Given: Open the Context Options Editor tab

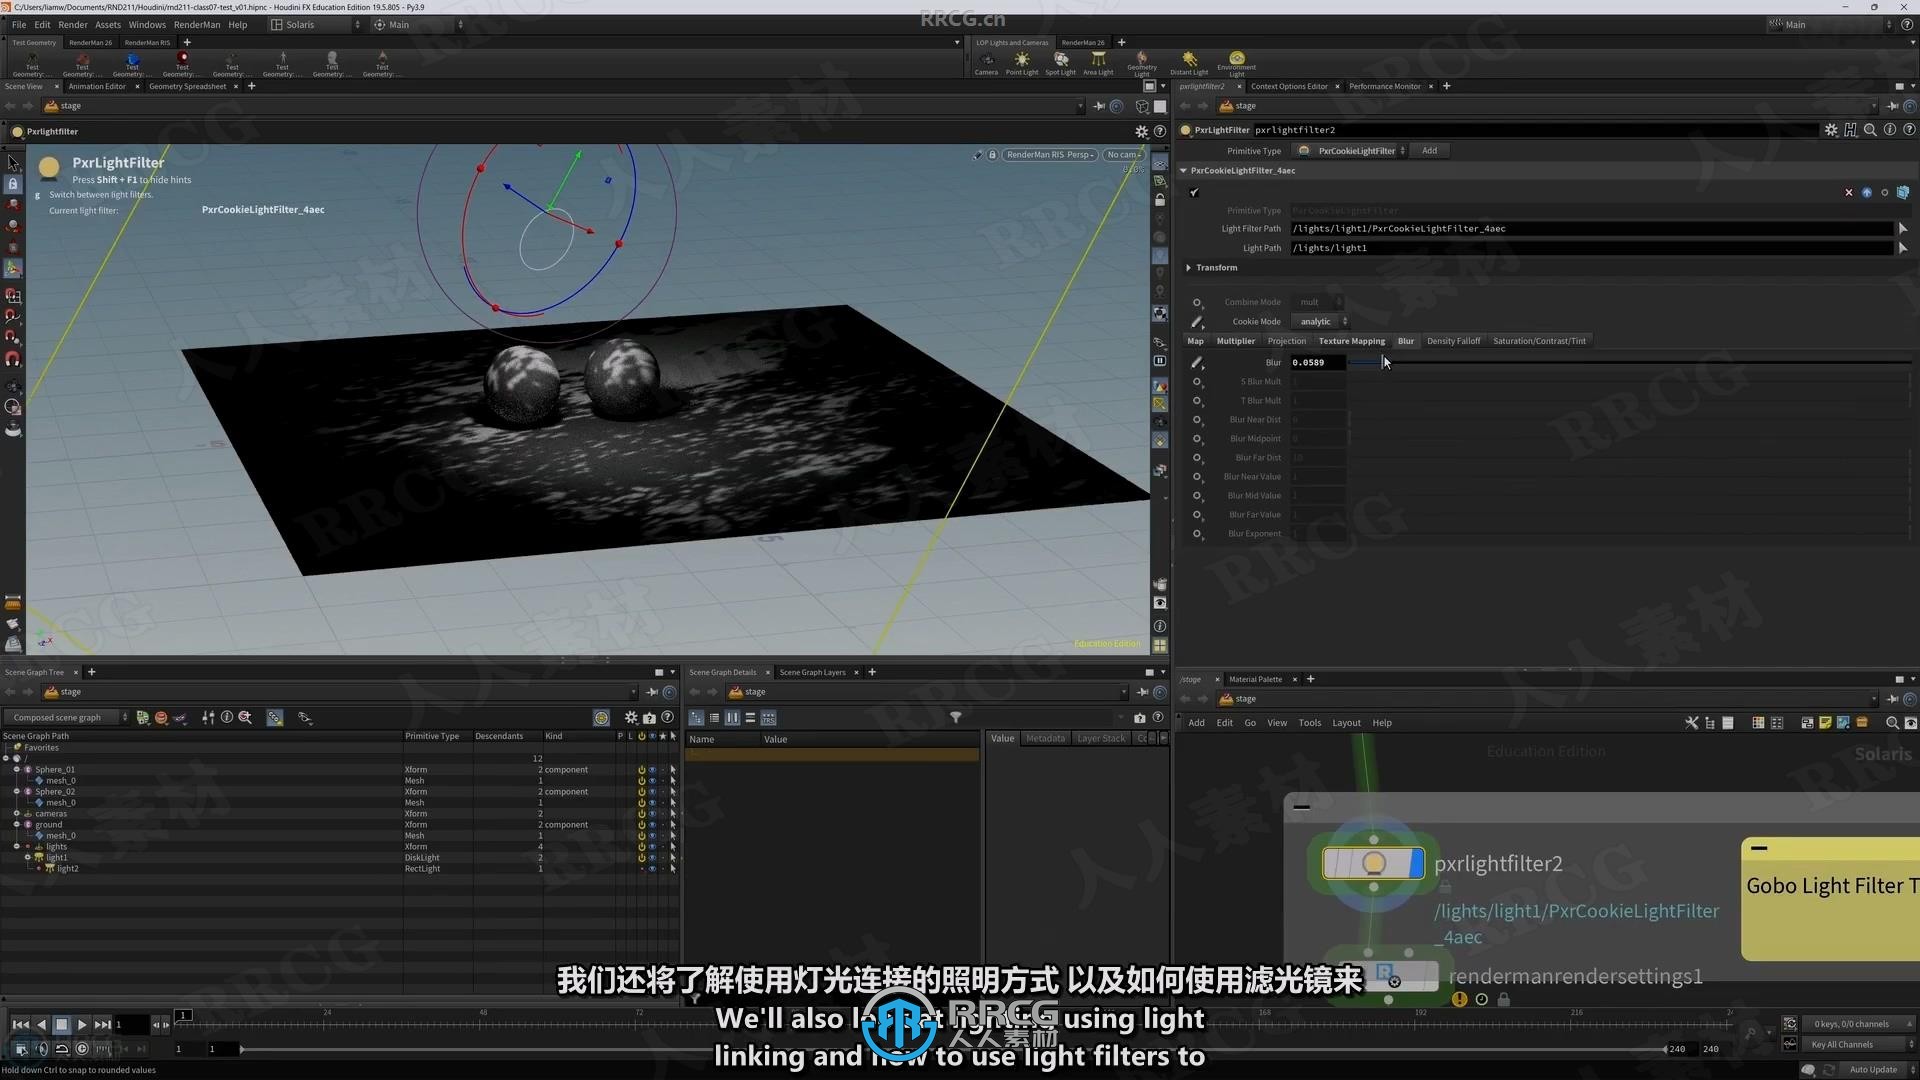Looking at the screenshot, I should point(1289,87).
